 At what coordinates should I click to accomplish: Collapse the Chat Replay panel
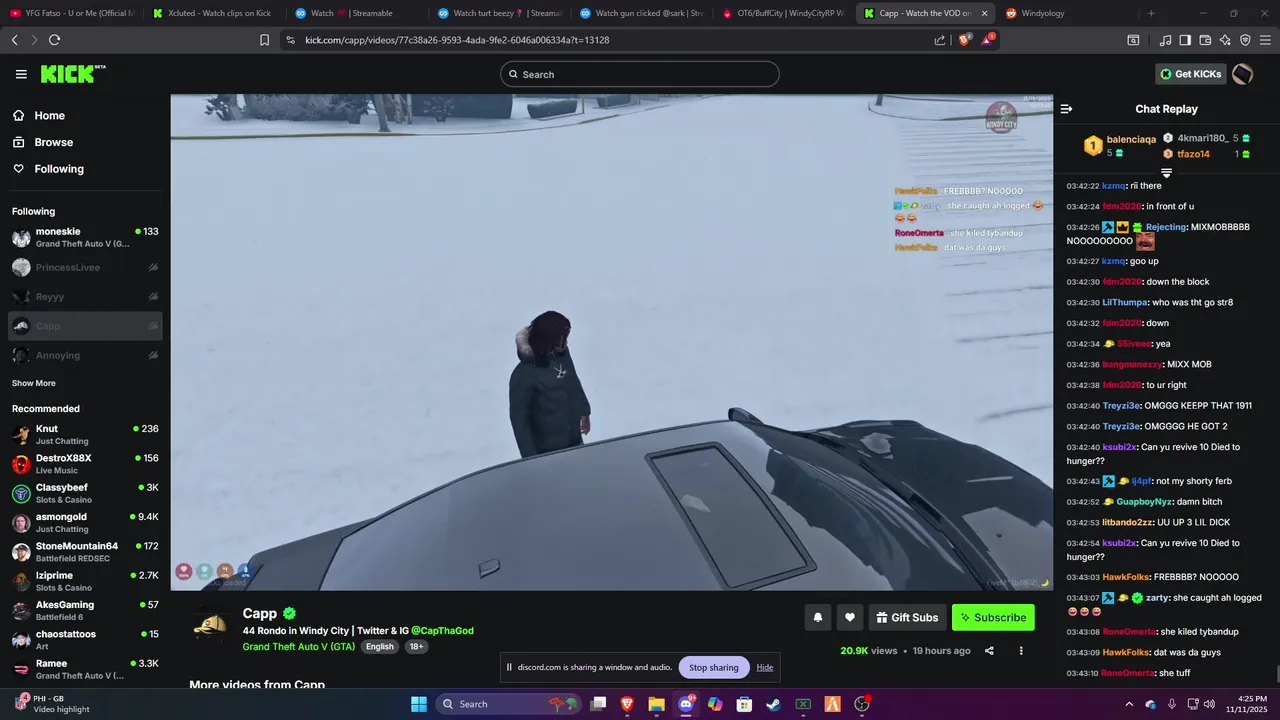(1066, 109)
